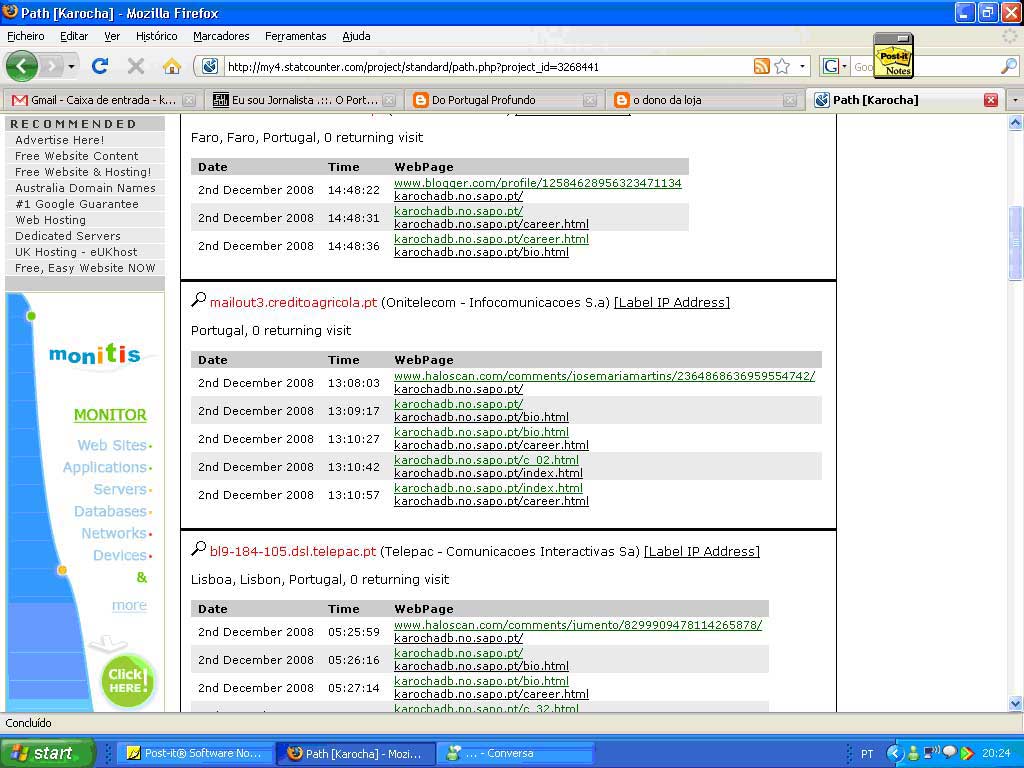Click magnifier icon beside mailout3.creditoagricola.pt
The width and height of the screenshot is (1024, 768).
click(x=199, y=300)
